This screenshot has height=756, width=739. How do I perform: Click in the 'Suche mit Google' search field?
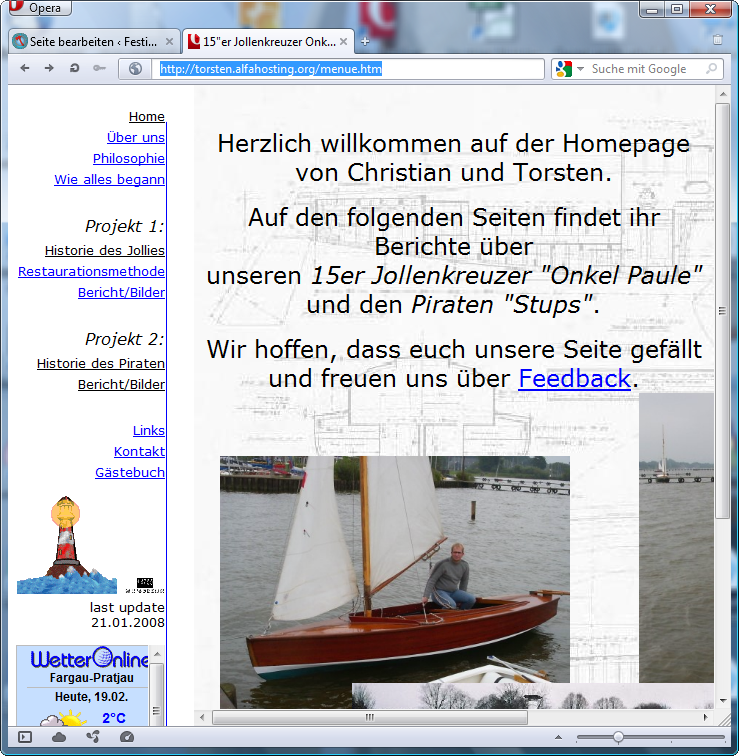click(645, 69)
